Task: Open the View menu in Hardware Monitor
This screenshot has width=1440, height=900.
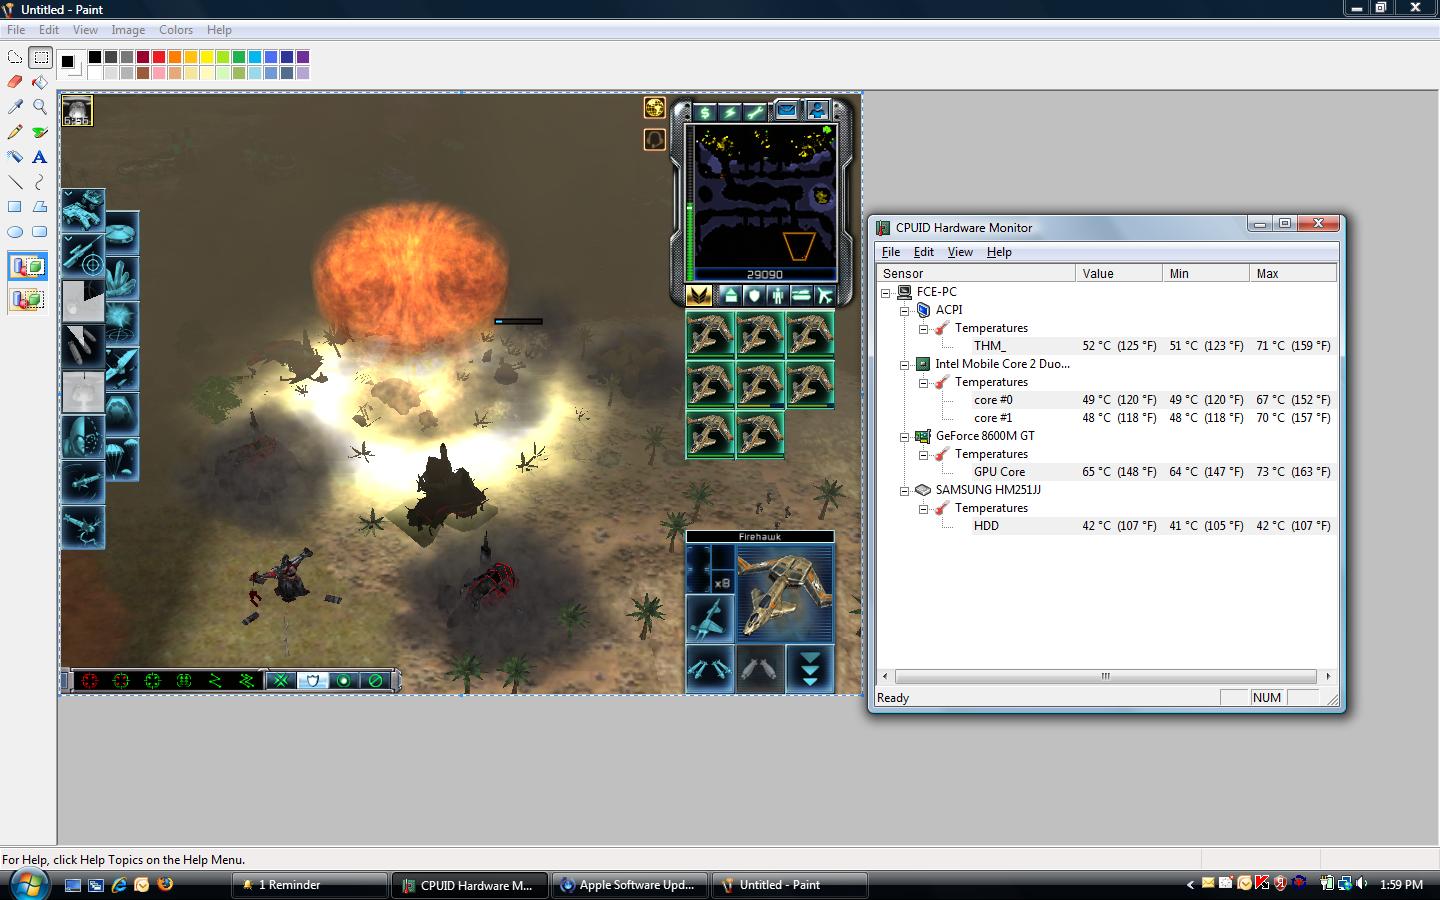Action: pos(960,252)
